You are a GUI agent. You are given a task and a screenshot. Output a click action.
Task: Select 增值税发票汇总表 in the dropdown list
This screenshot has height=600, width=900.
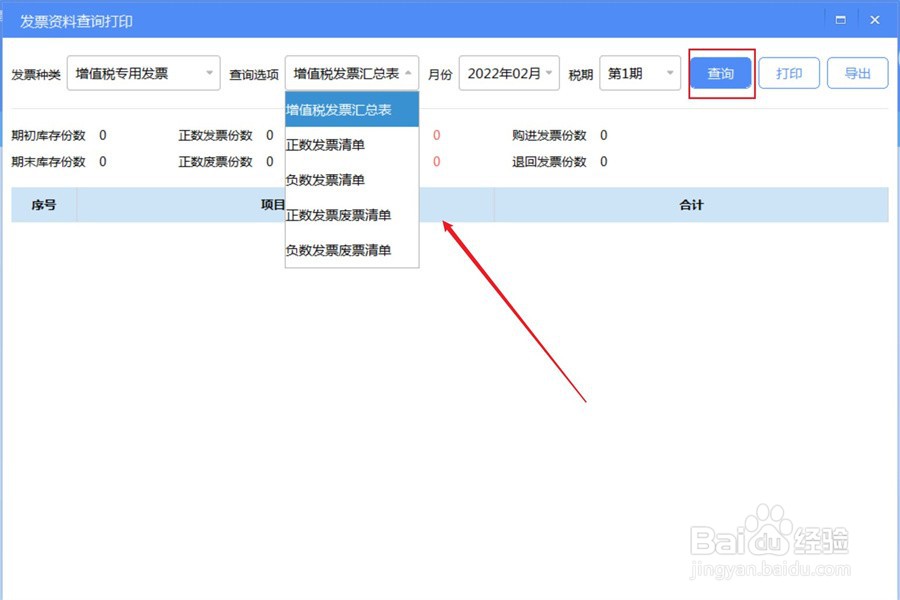(352, 110)
